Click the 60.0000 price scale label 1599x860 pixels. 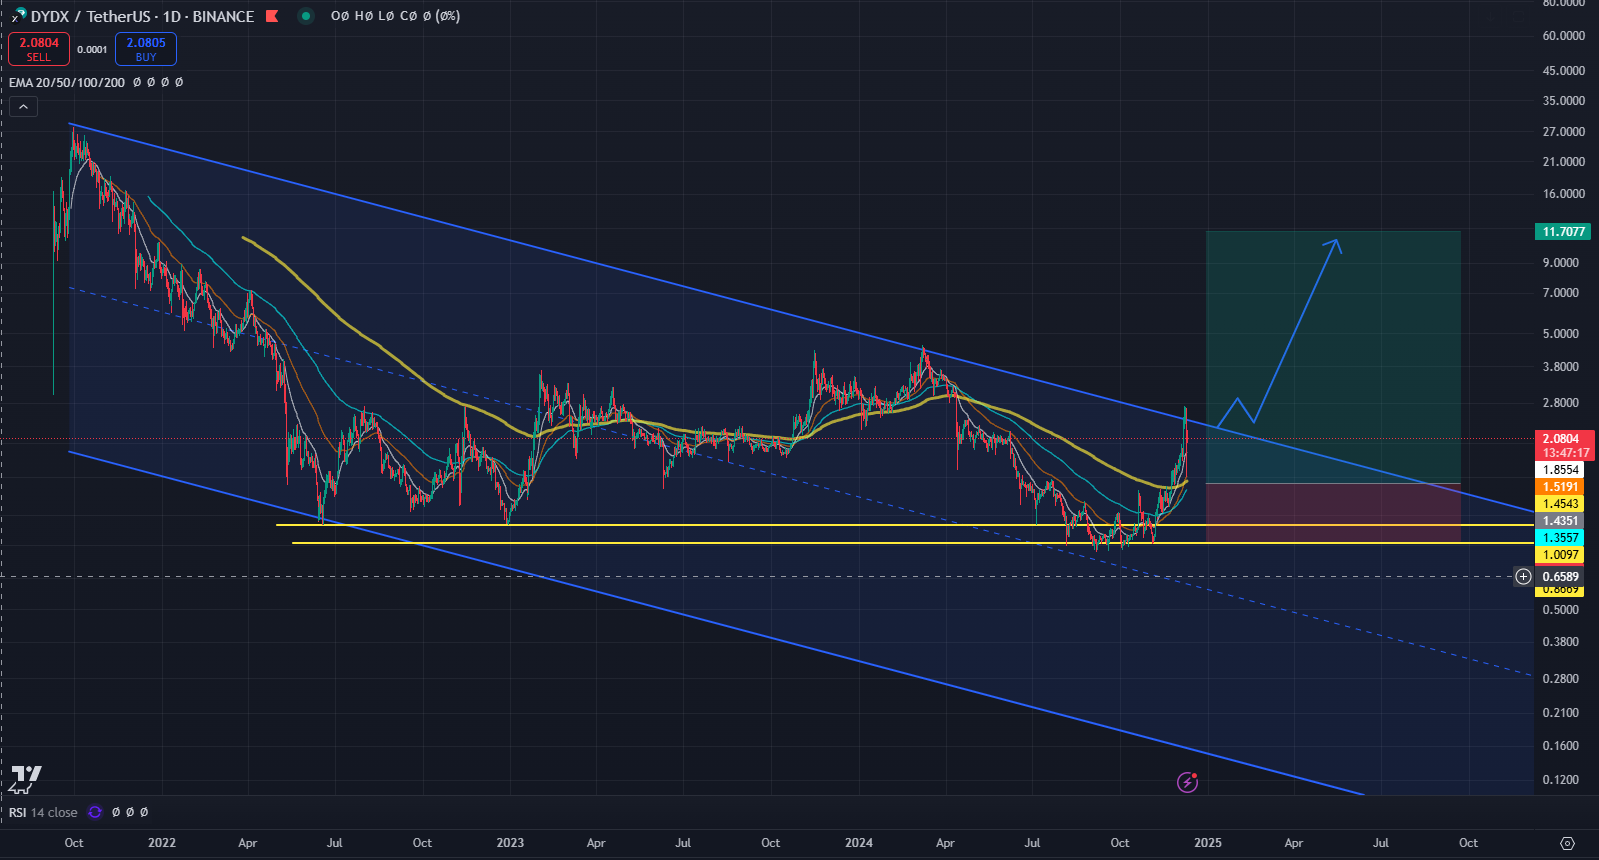(x=1564, y=35)
